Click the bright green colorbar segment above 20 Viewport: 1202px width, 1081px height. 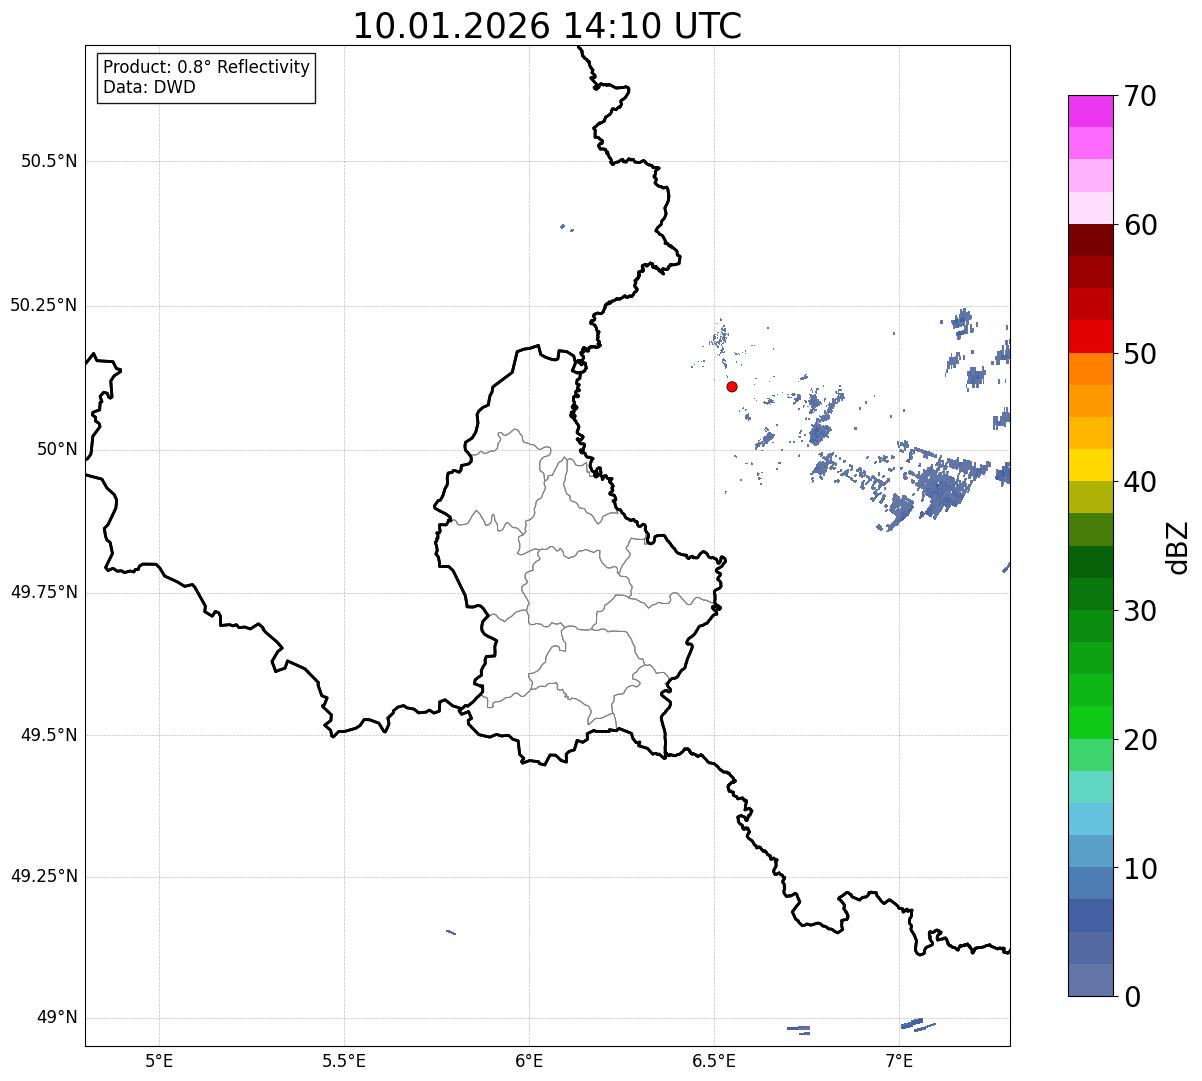(x=1090, y=723)
